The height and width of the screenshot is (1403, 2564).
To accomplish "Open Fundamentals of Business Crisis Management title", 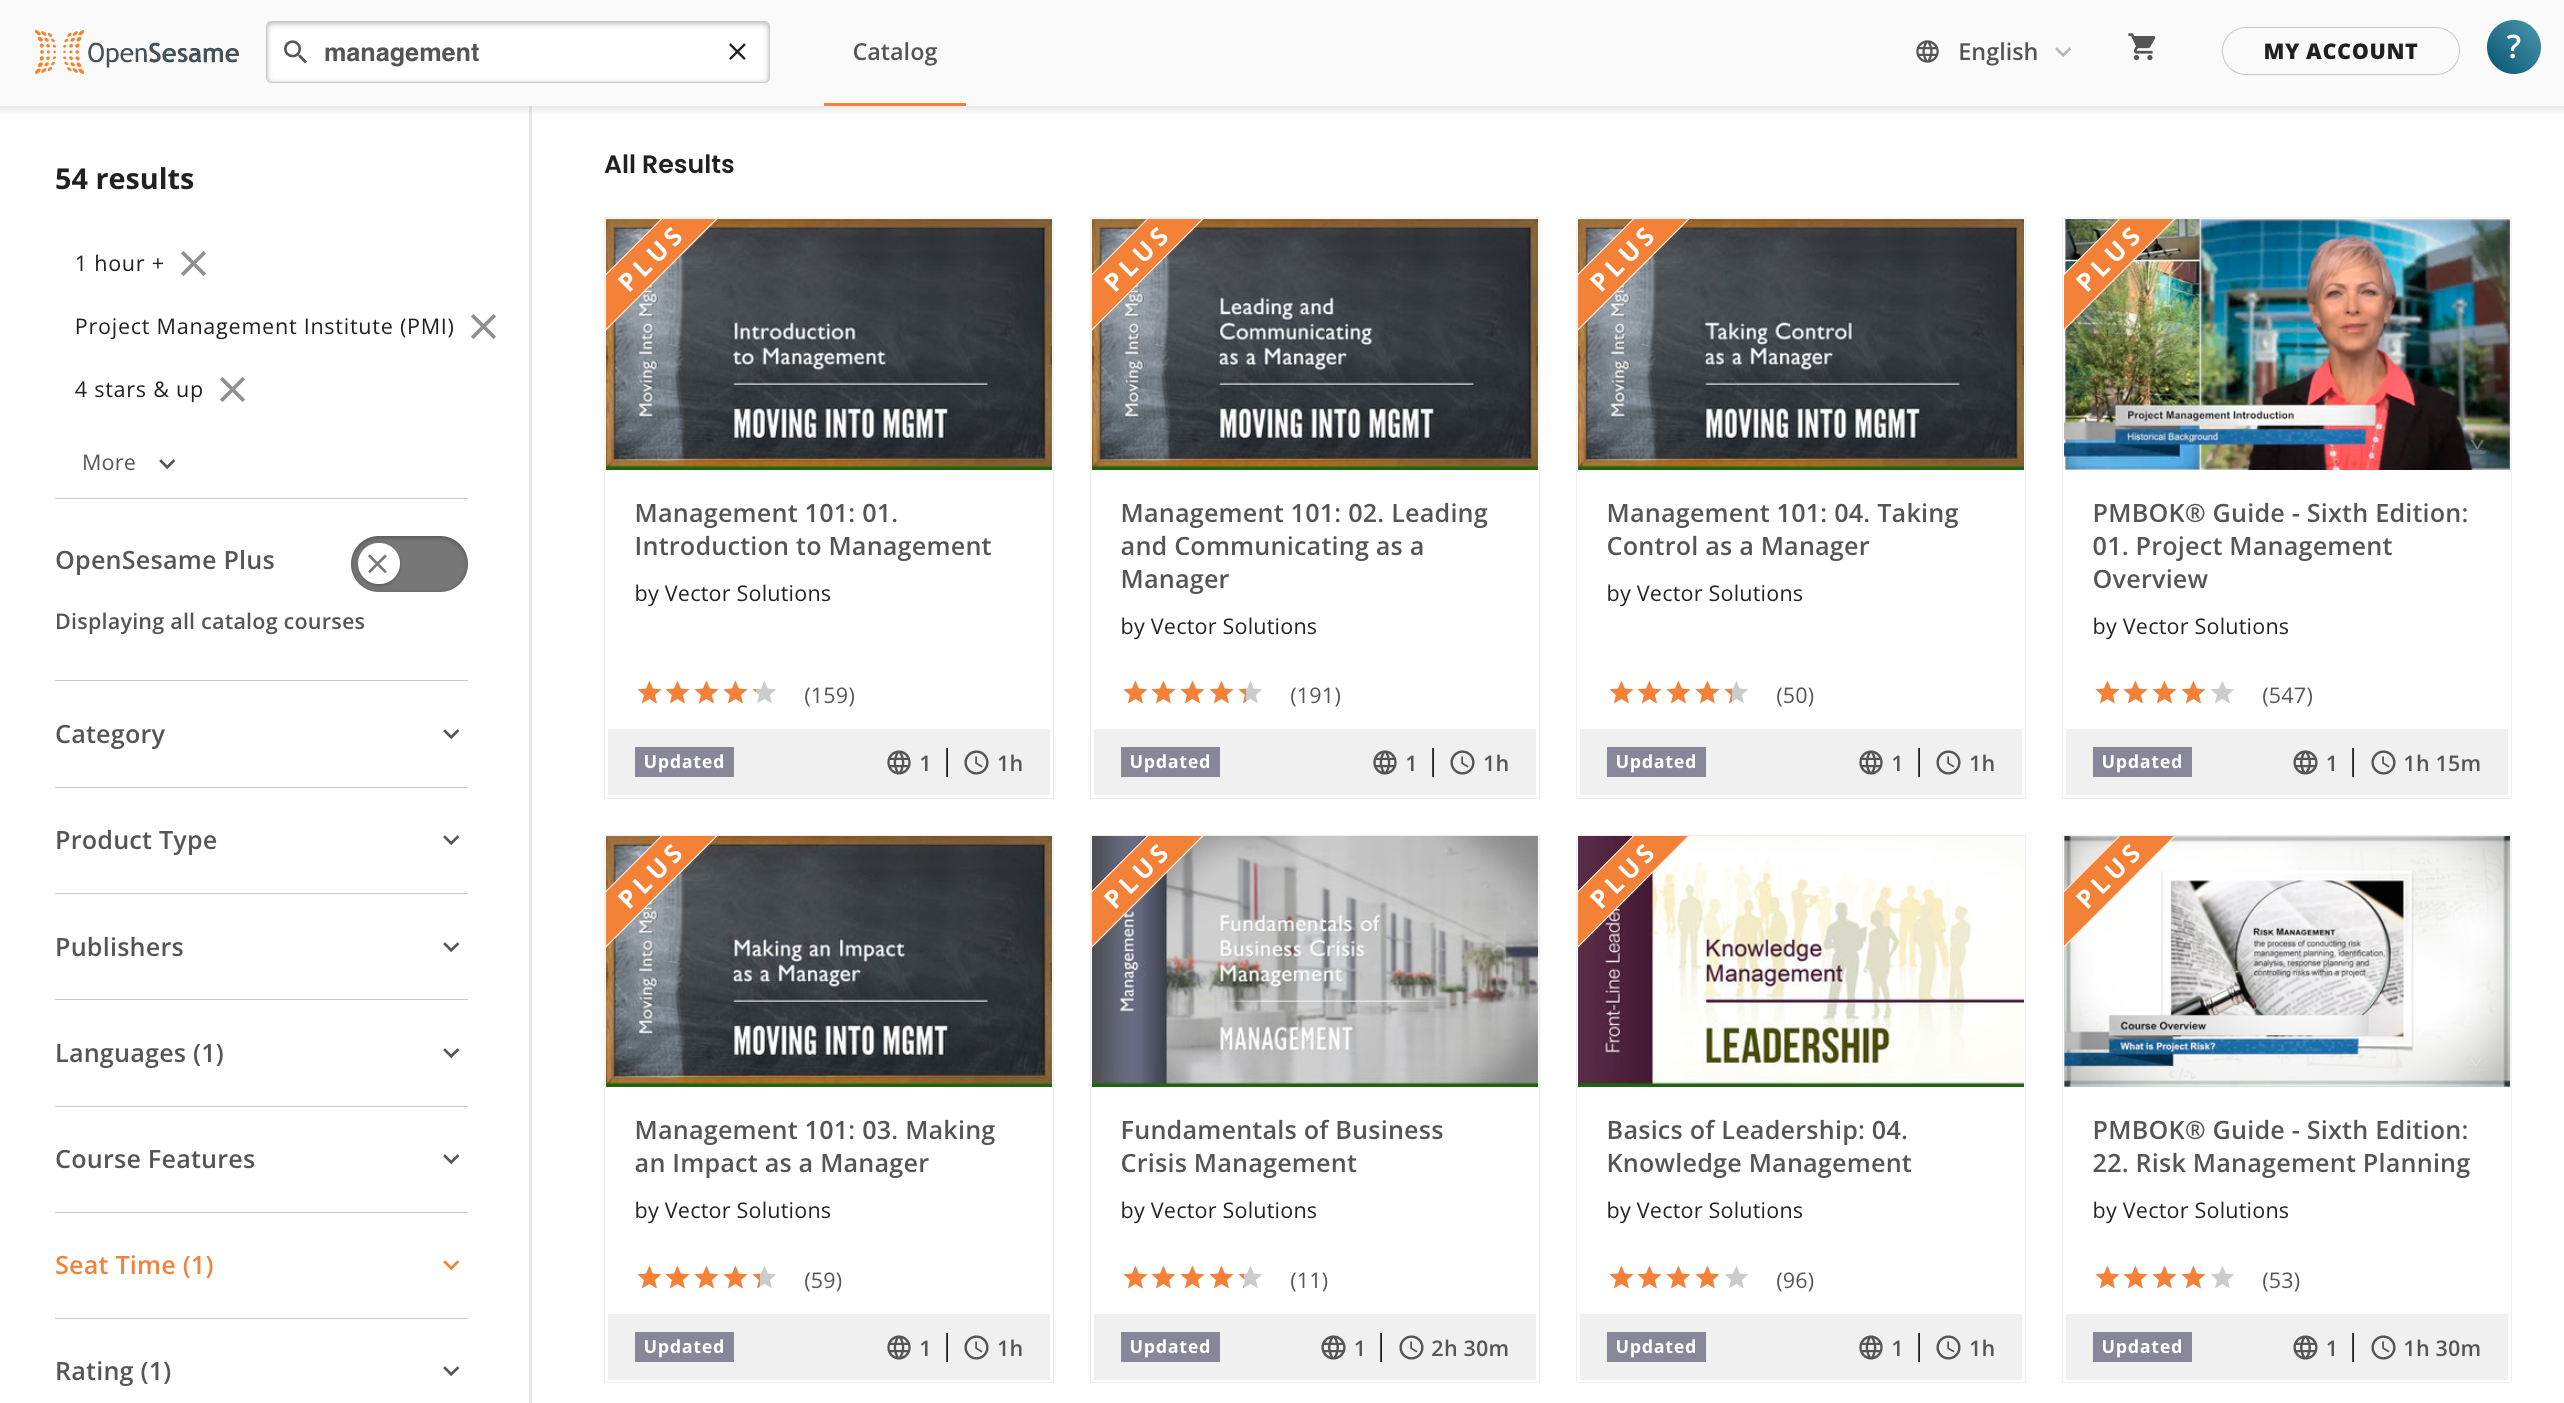I will pyautogui.click(x=1281, y=1146).
